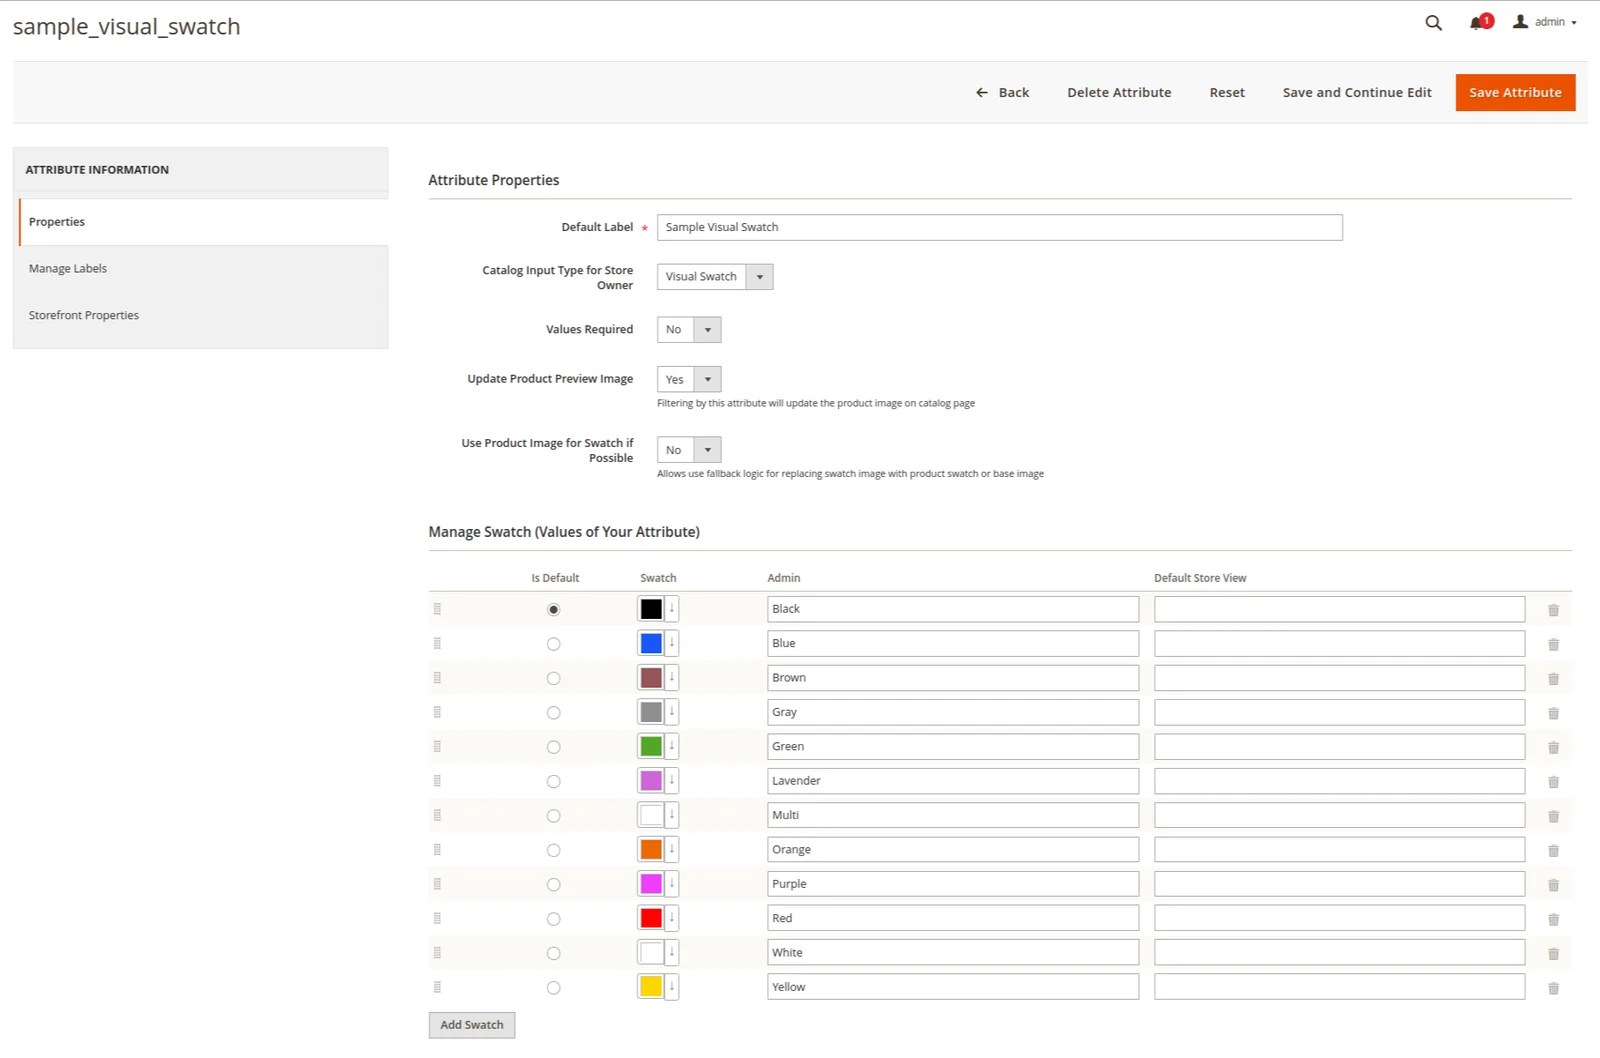The width and height of the screenshot is (1600, 1058).
Task: Delete the Lavender swatch row
Action: pos(1553,782)
